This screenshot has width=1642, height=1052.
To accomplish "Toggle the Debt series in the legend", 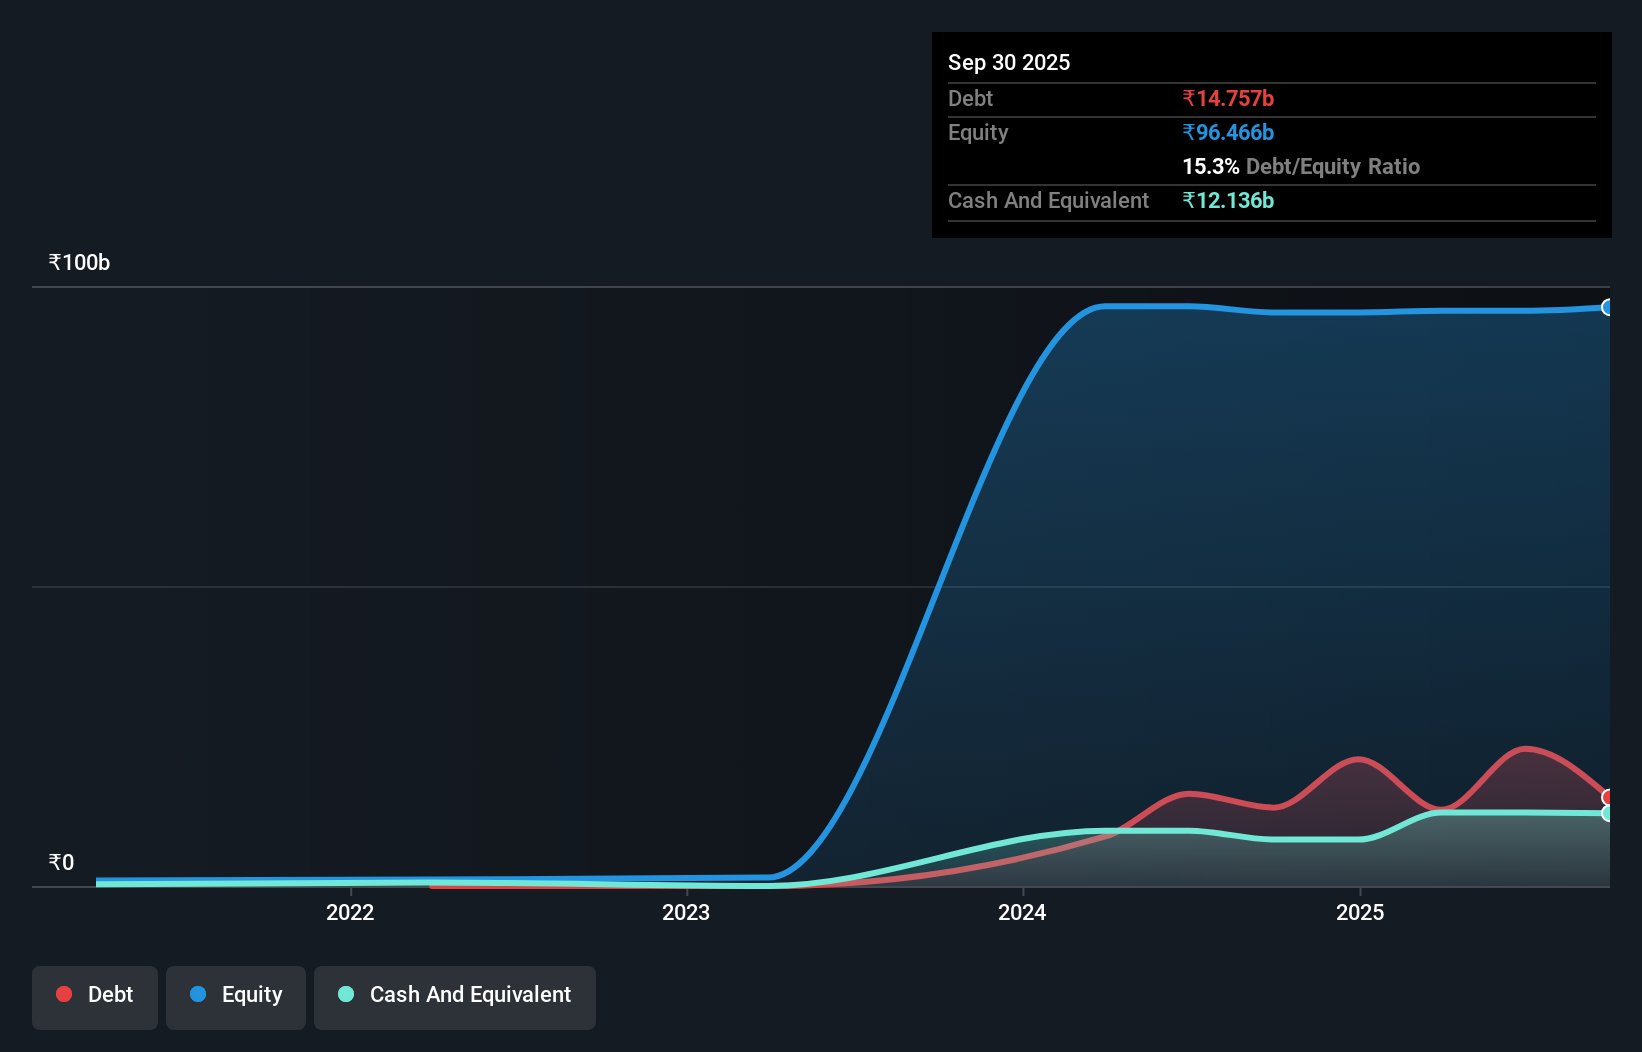I will (x=94, y=995).
